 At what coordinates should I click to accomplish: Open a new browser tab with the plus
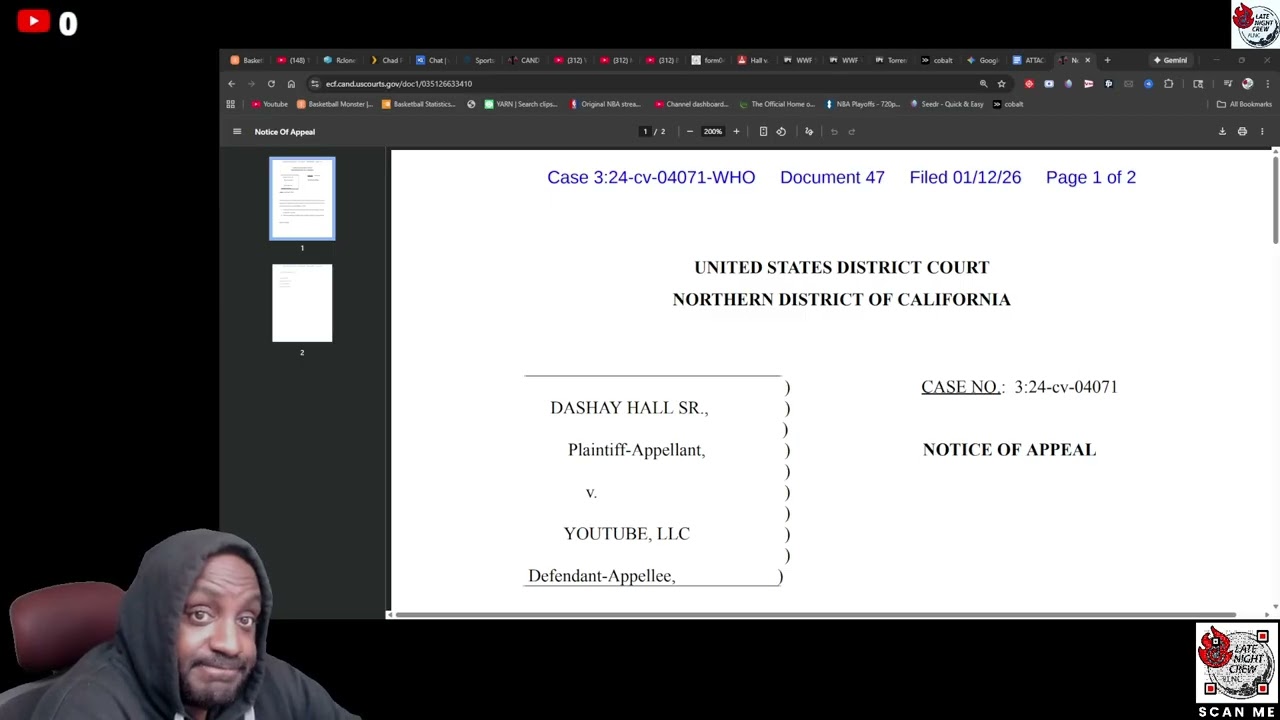point(1107,60)
